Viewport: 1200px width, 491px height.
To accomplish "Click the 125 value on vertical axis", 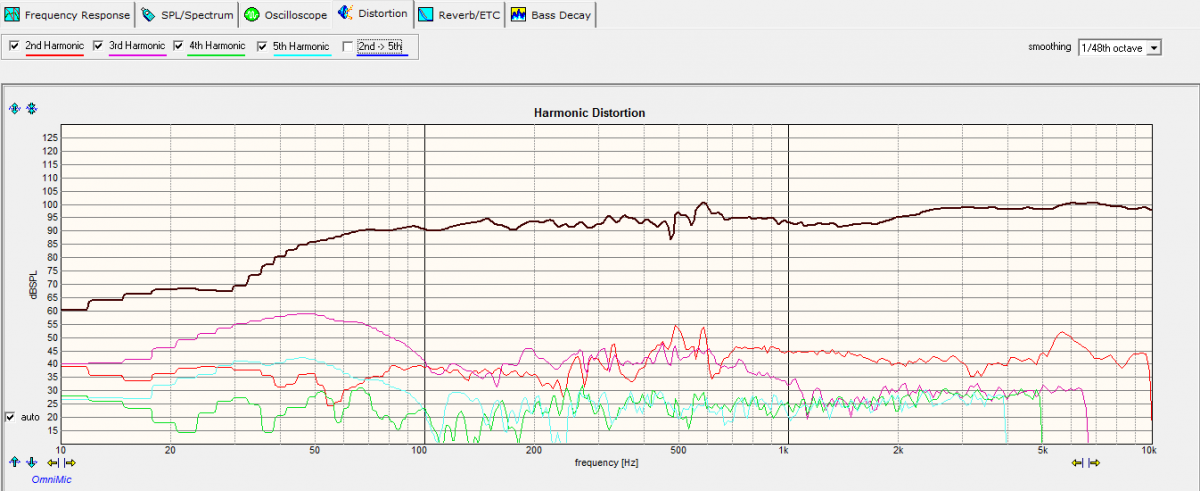I will pos(50,137).
